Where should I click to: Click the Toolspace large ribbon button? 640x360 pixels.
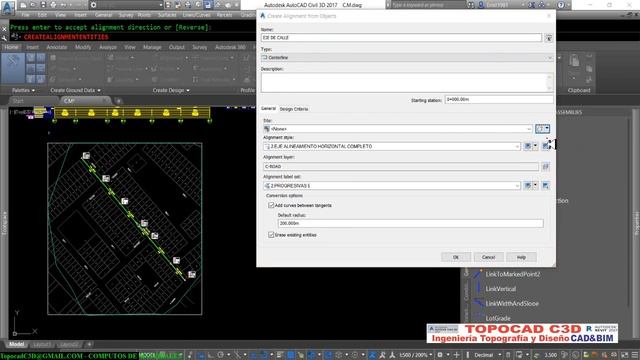coord(13,68)
